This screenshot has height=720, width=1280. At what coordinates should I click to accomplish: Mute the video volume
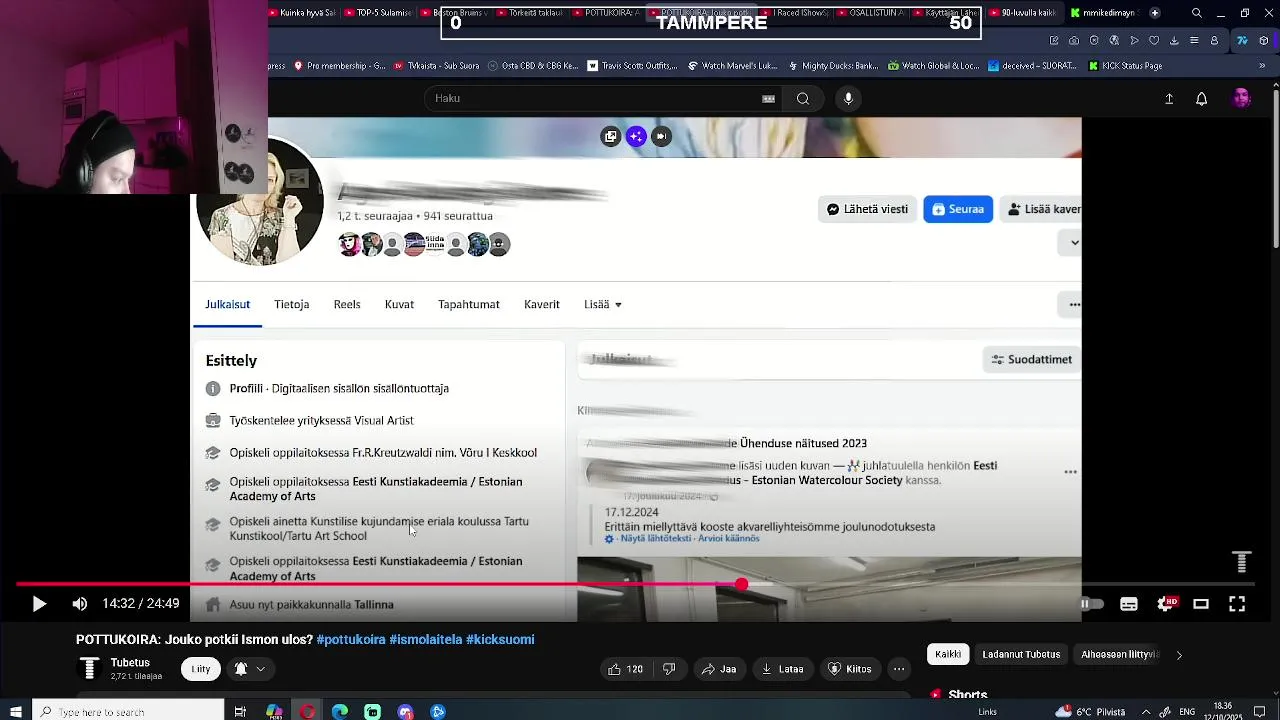click(80, 604)
